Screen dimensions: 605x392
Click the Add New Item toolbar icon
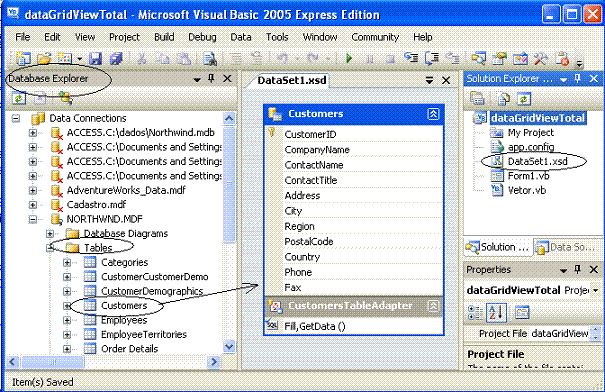click(65, 58)
